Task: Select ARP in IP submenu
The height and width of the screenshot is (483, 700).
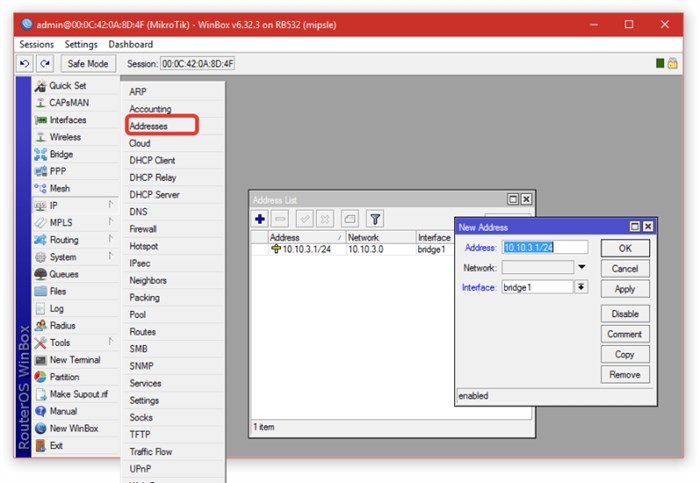Action: click(174, 92)
